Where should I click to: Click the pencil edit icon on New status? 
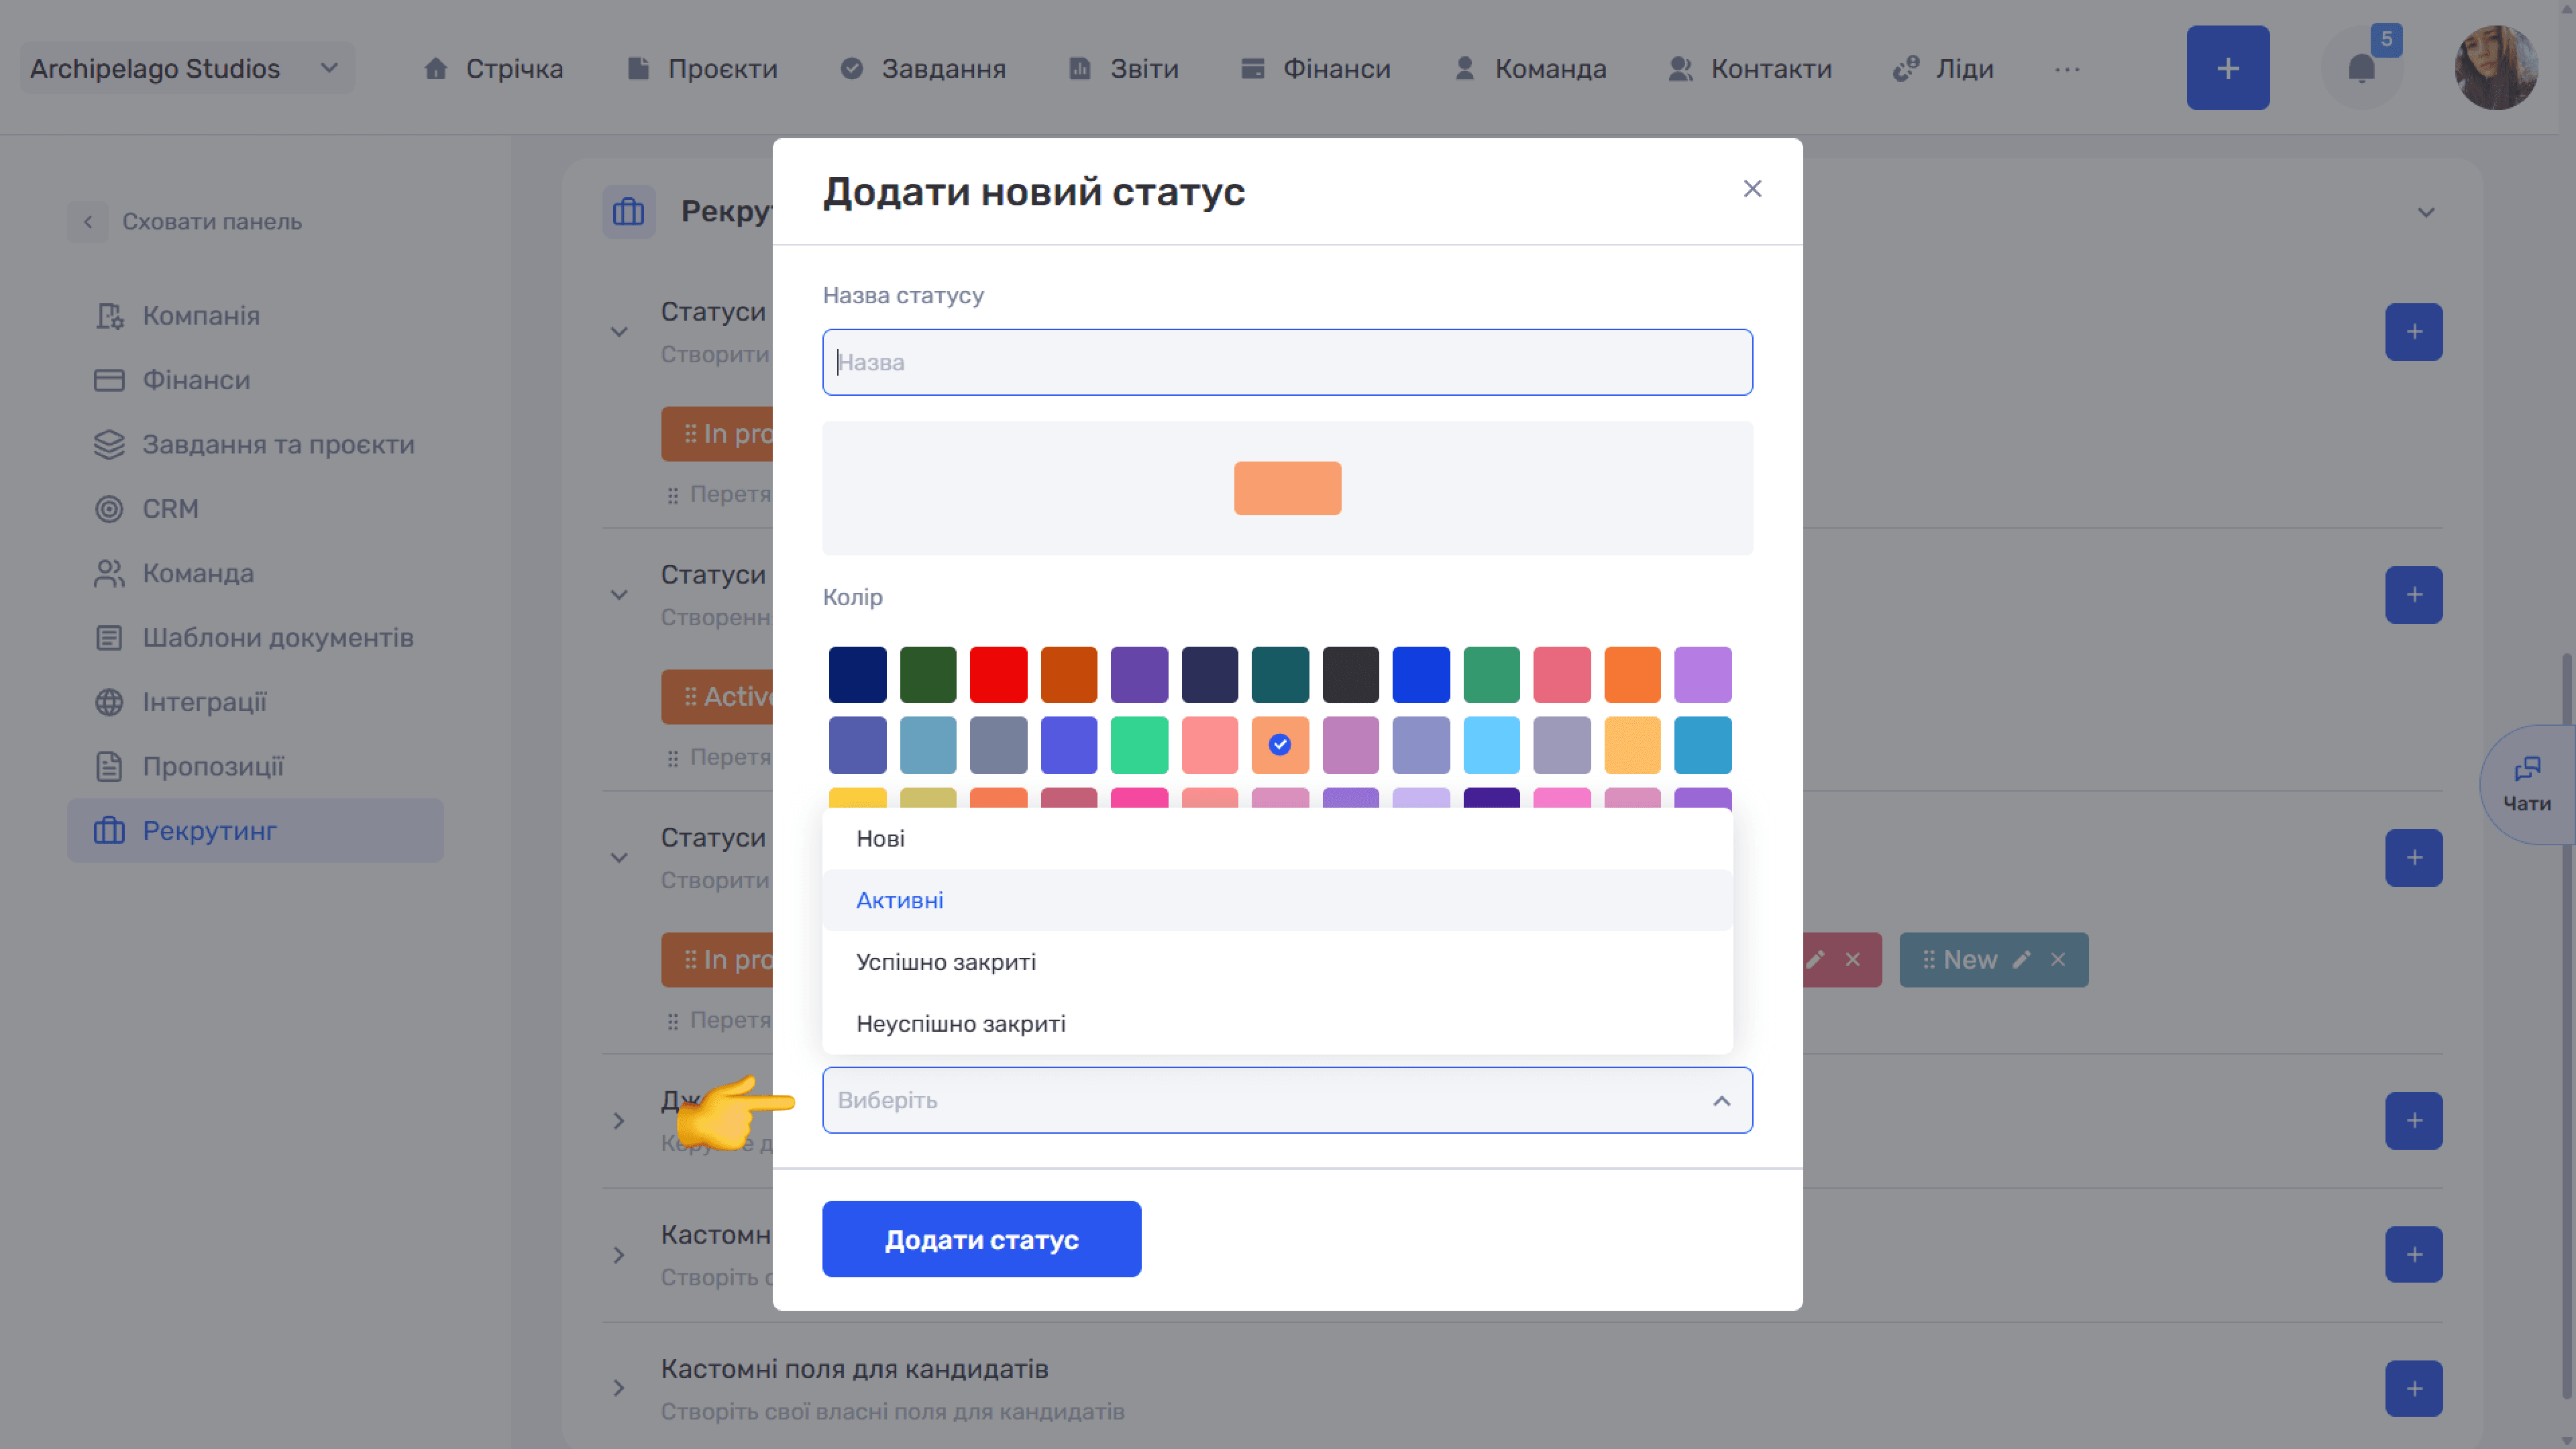(x=2021, y=960)
